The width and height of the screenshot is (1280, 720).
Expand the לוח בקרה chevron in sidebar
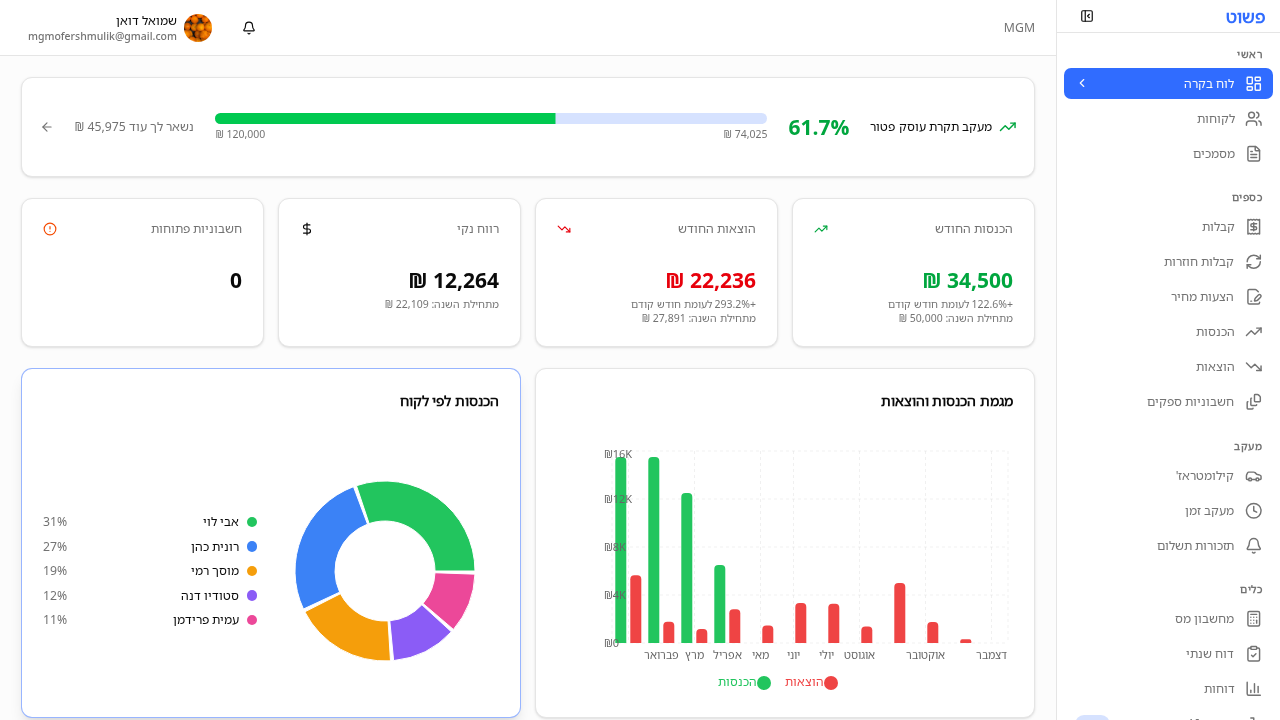click(1082, 84)
